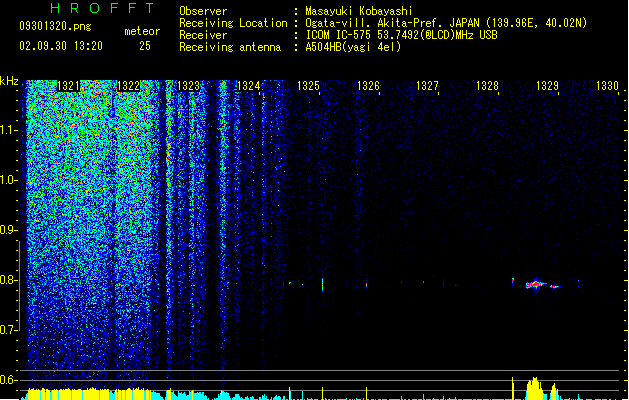Click the meteor count 25
629x400 pixels.
pyautogui.click(x=145, y=46)
